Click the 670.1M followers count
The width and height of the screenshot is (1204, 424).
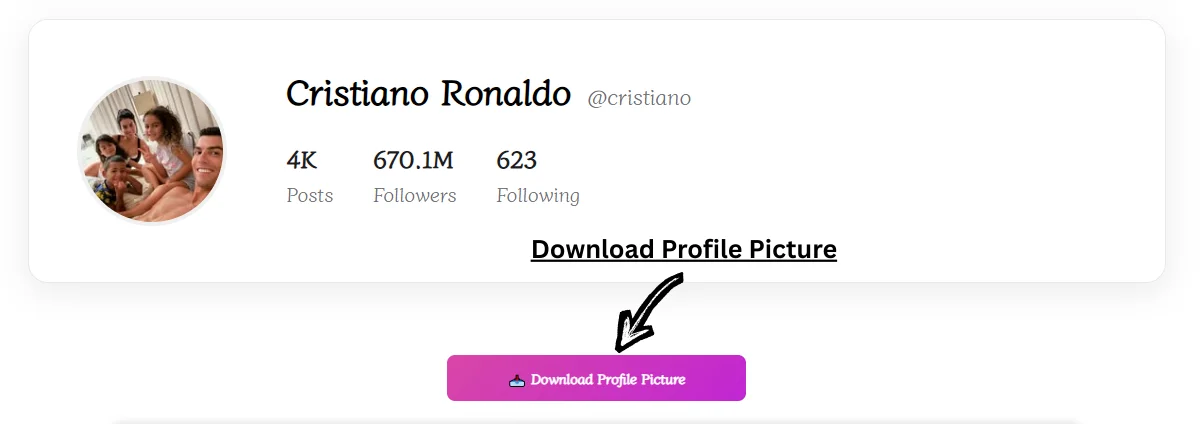[413, 160]
